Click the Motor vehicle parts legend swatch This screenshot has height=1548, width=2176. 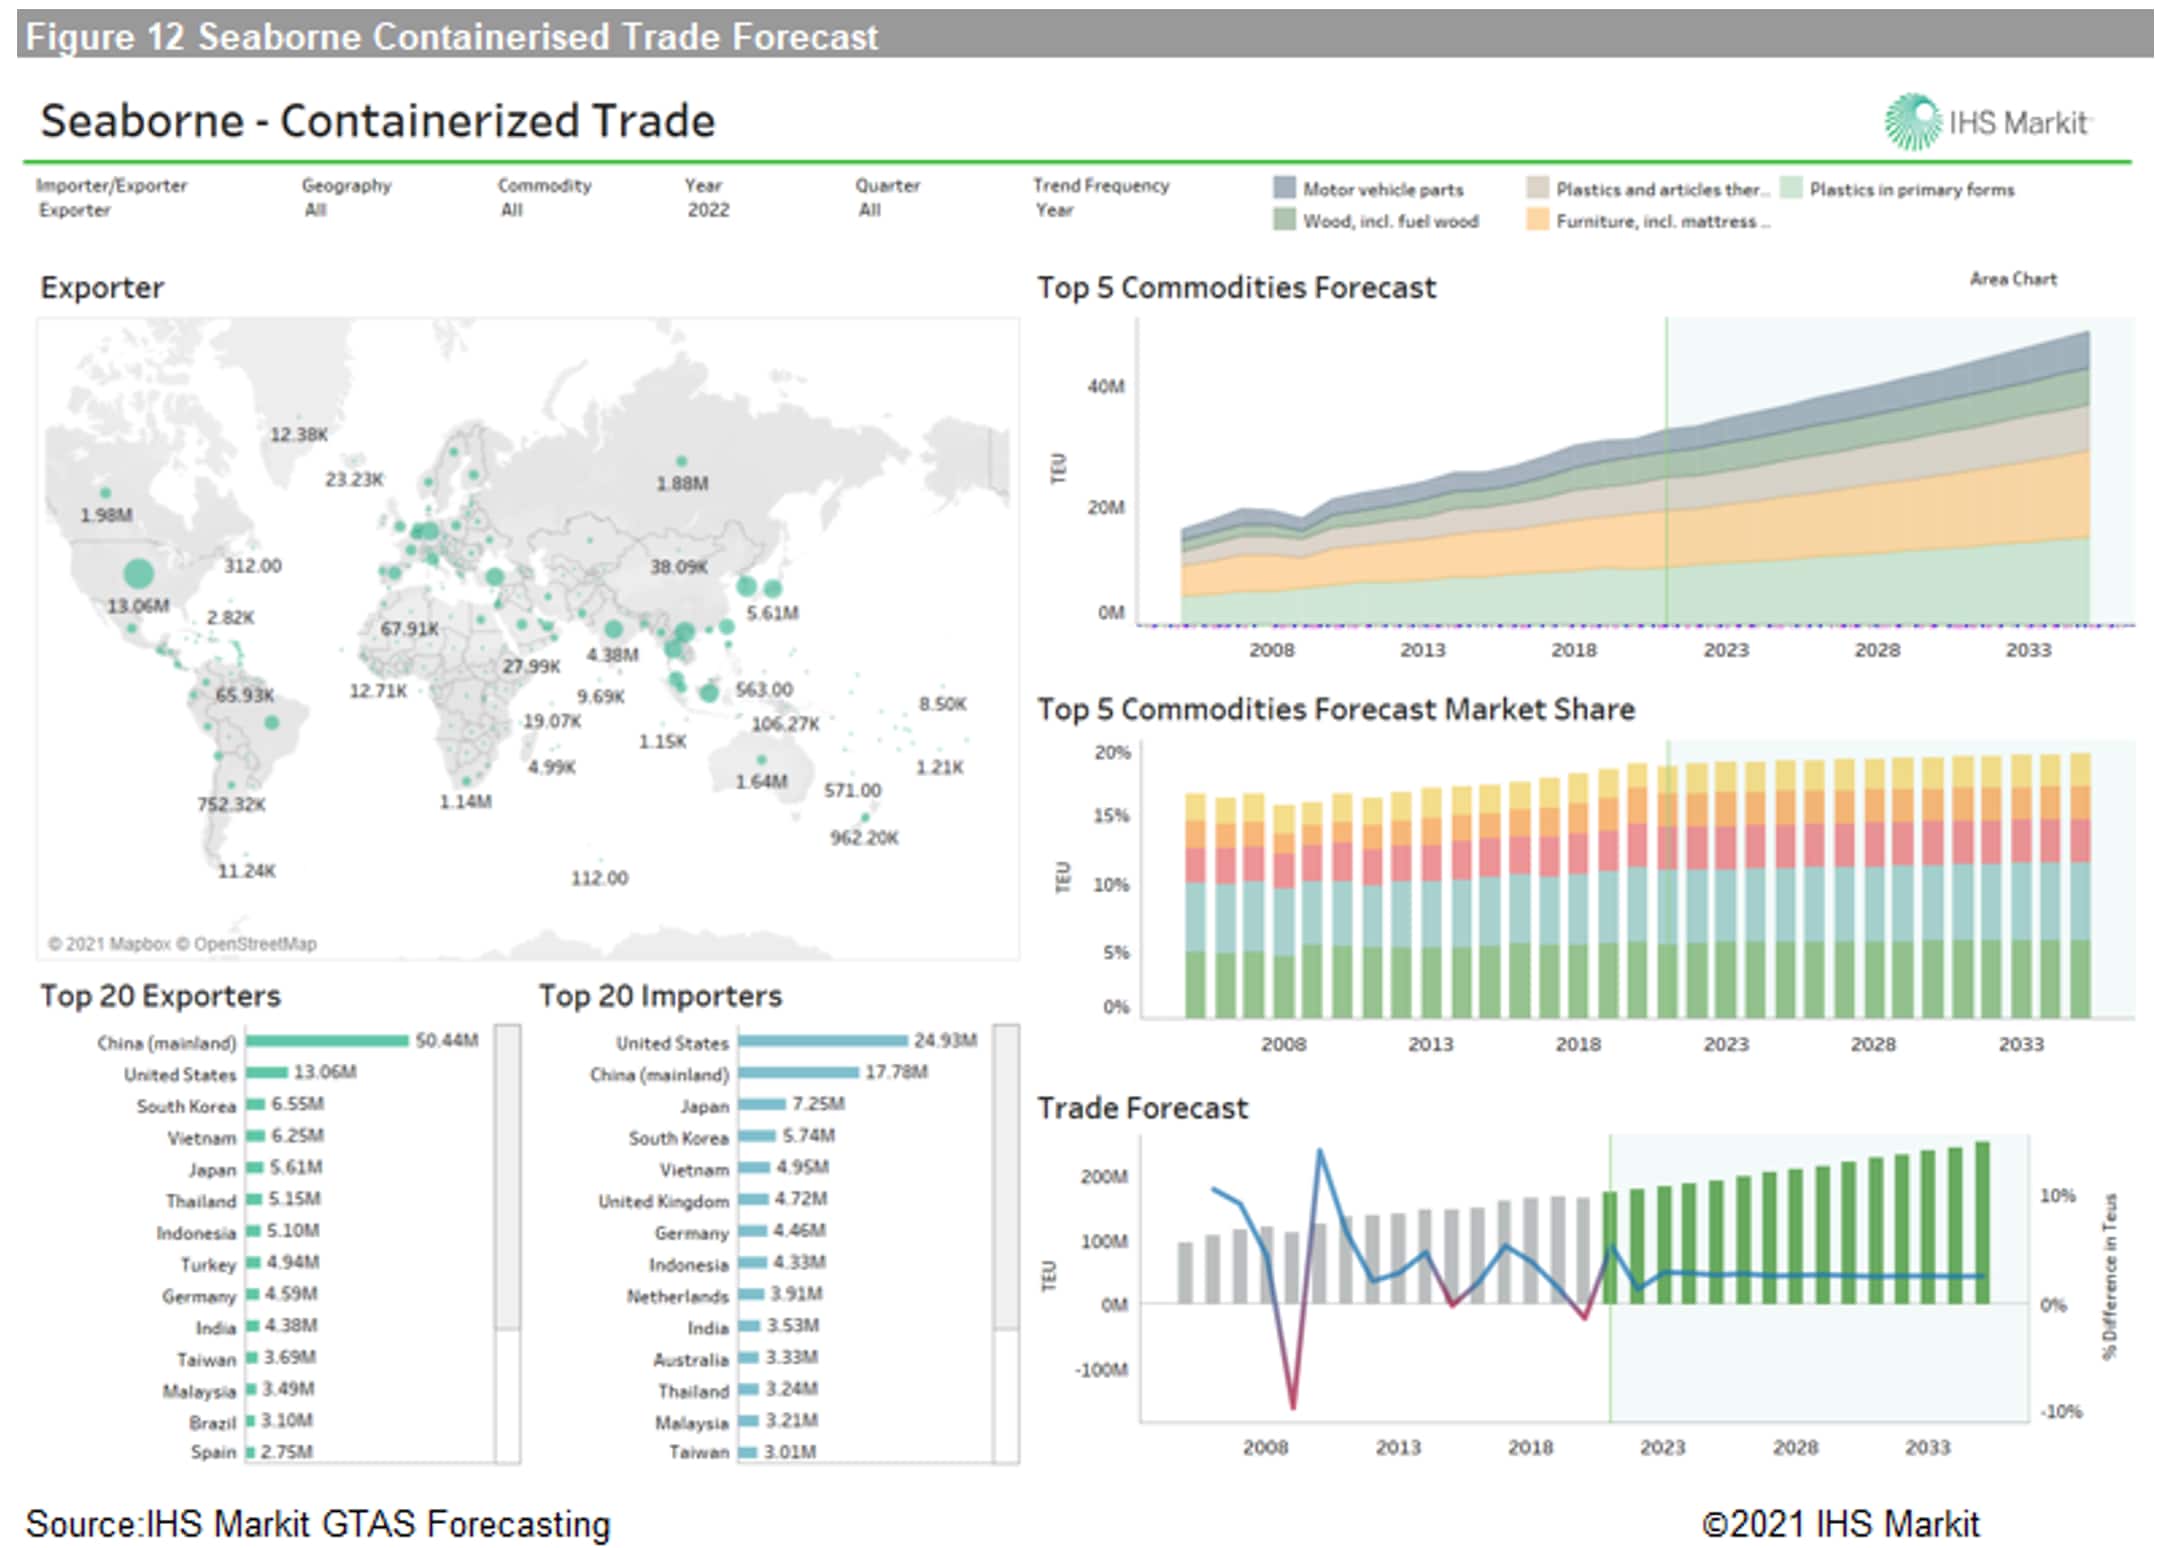[x=1284, y=188]
